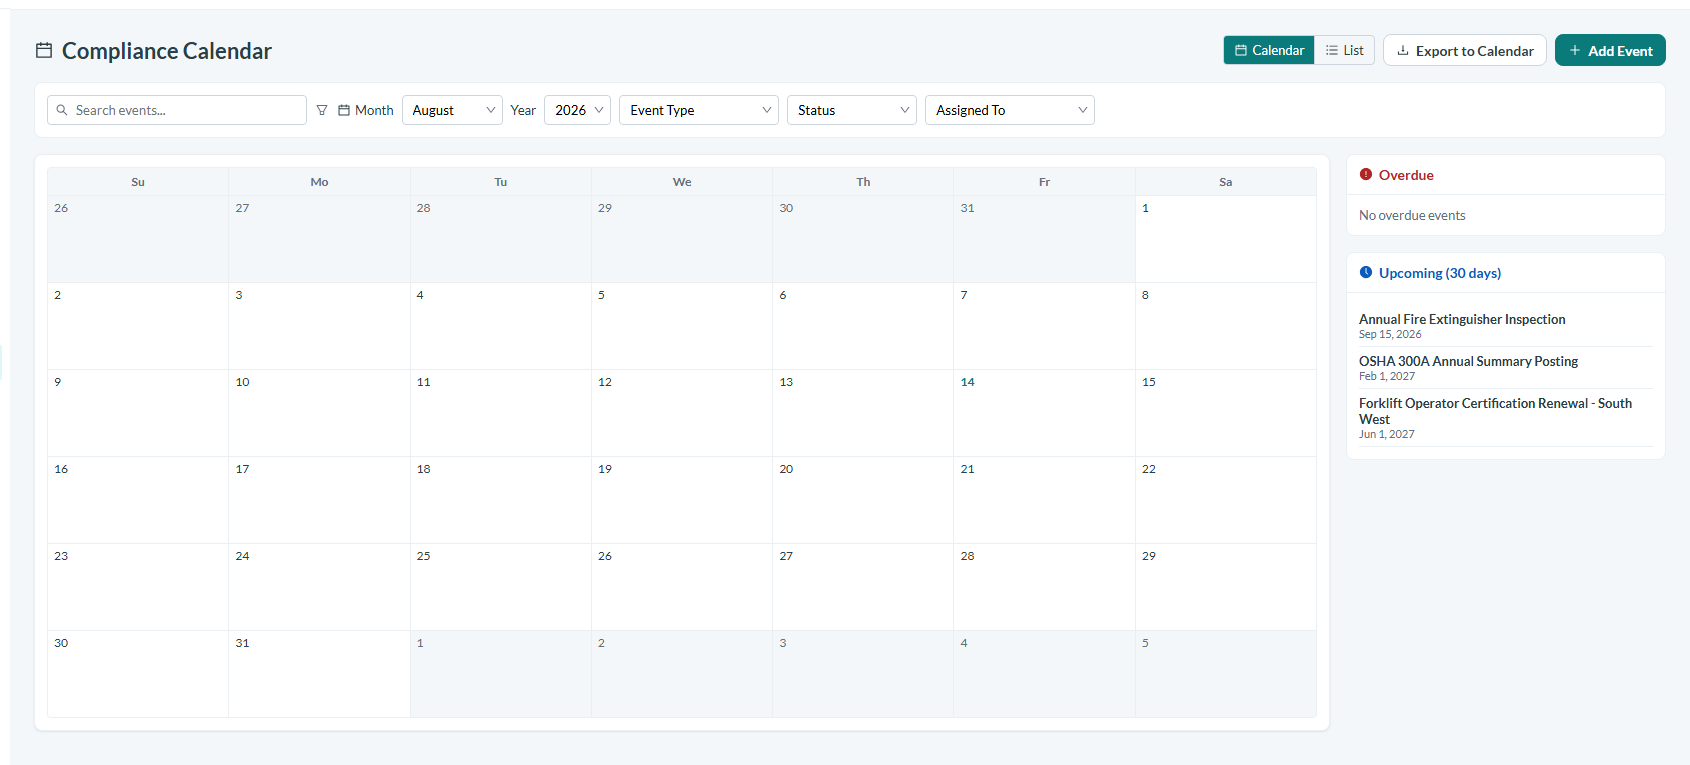Click the Feb 1, 2027 date text
This screenshot has height=765, width=1690.
pos(1387,376)
